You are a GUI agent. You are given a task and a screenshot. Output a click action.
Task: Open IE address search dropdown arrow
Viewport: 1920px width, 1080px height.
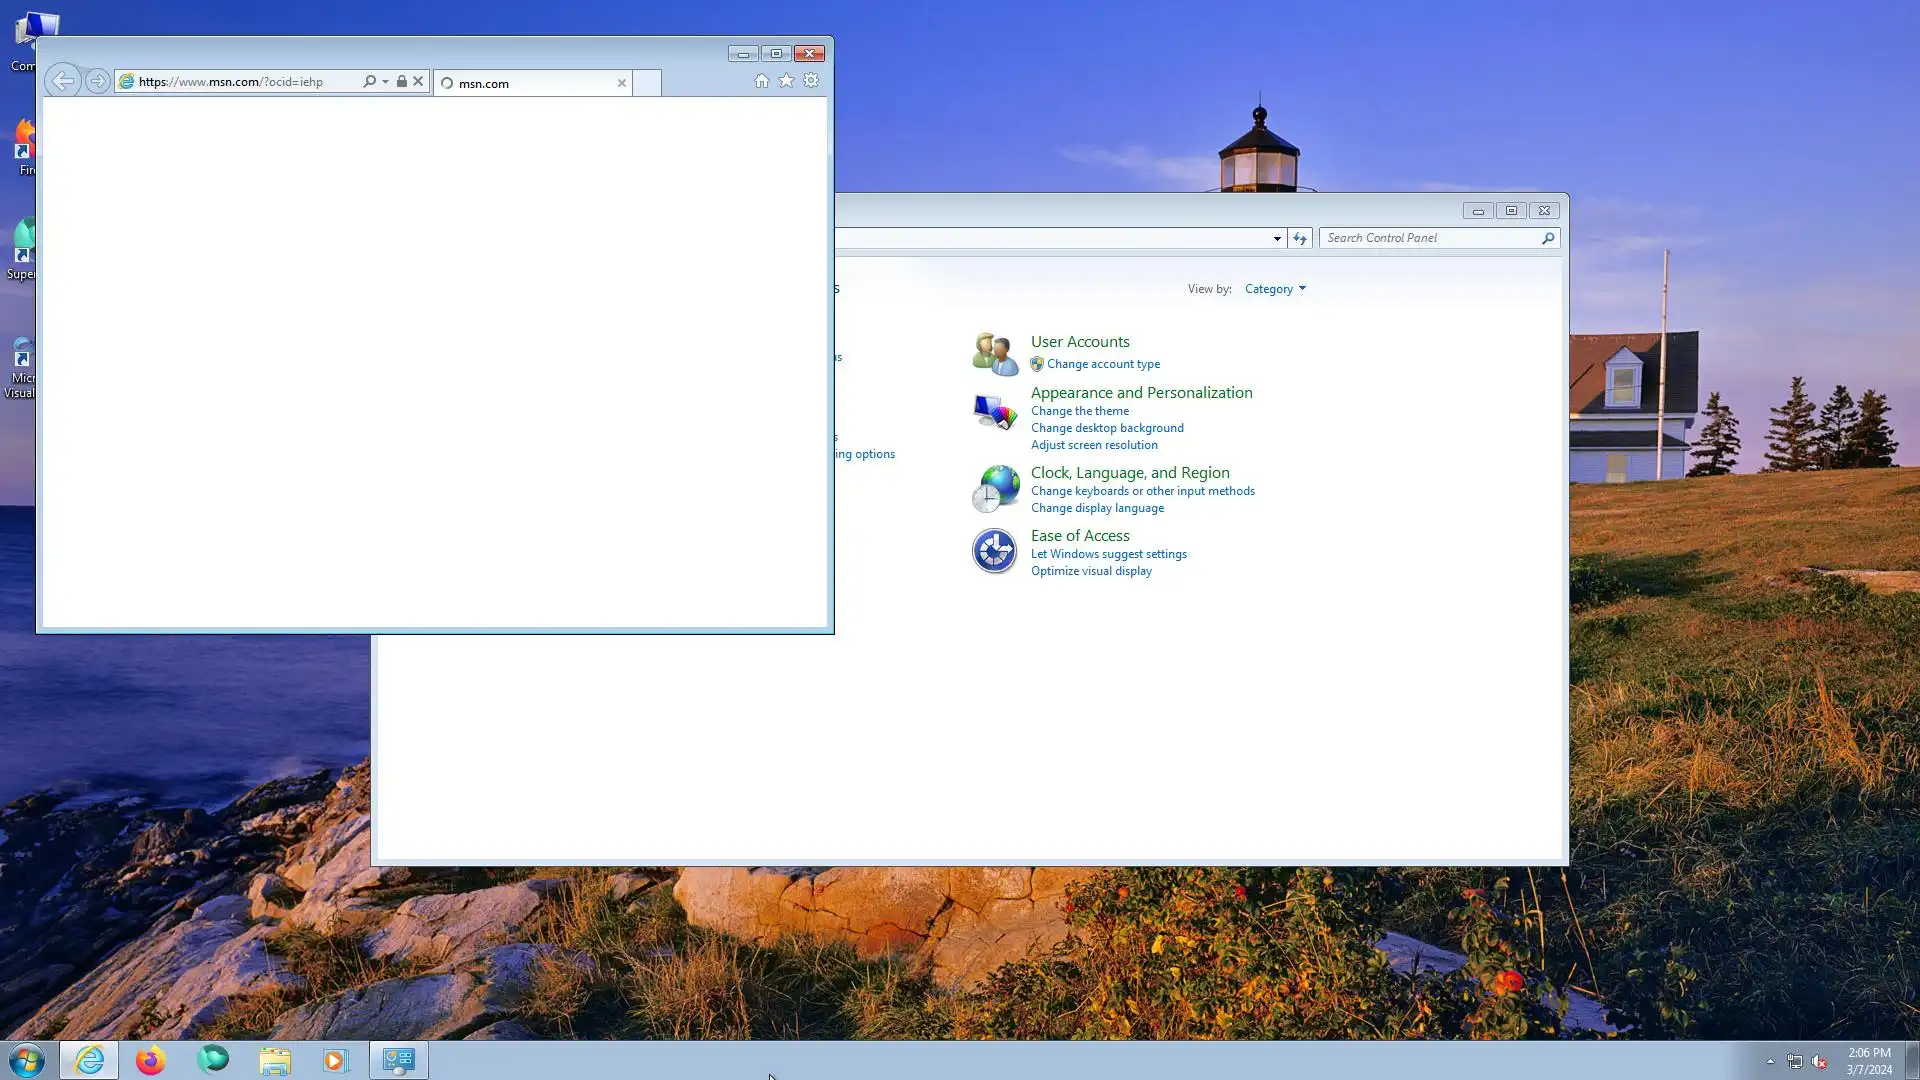(x=385, y=82)
